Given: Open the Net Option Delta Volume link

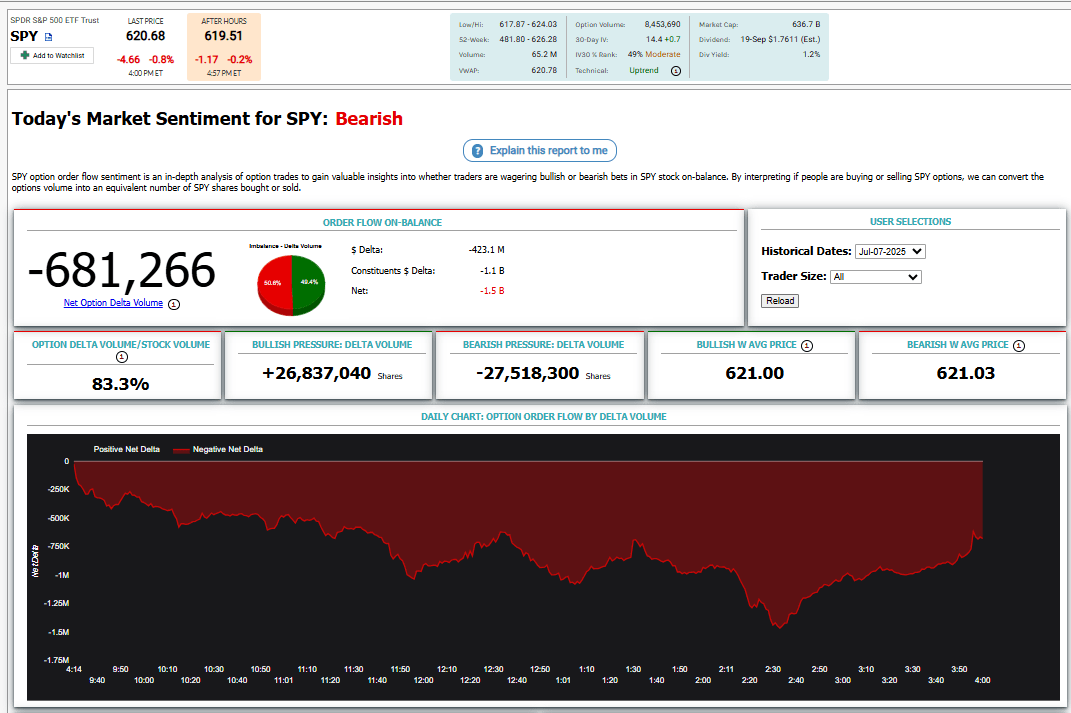Looking at the screenshot, I should (113, 303).
